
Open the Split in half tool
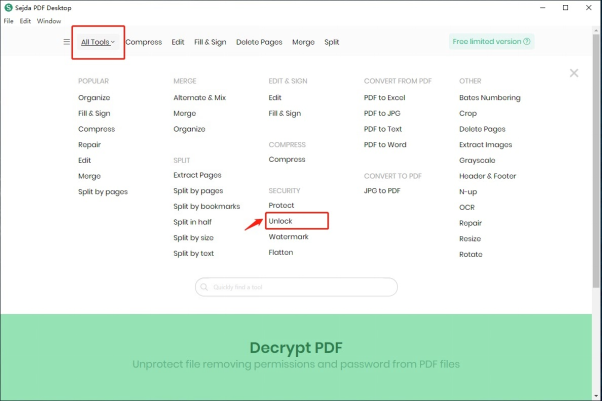pyautogui.click(x=192, y=222)
